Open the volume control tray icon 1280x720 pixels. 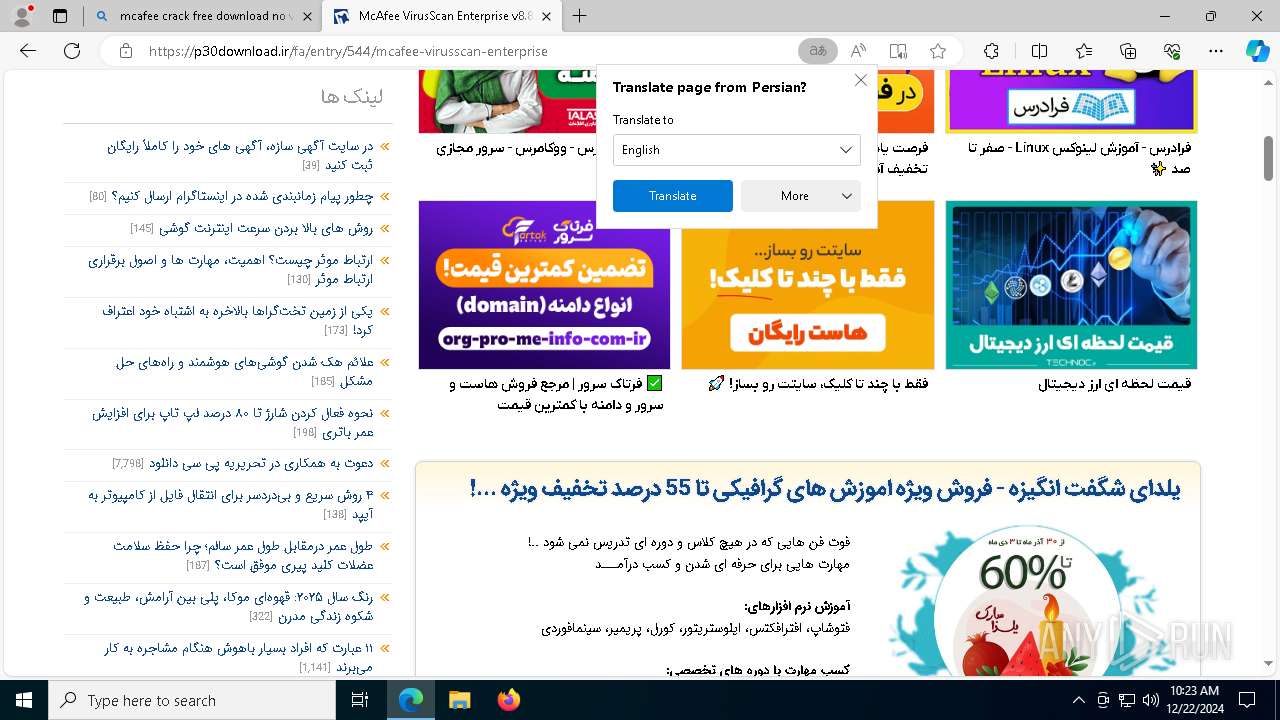click(1150, 700)
